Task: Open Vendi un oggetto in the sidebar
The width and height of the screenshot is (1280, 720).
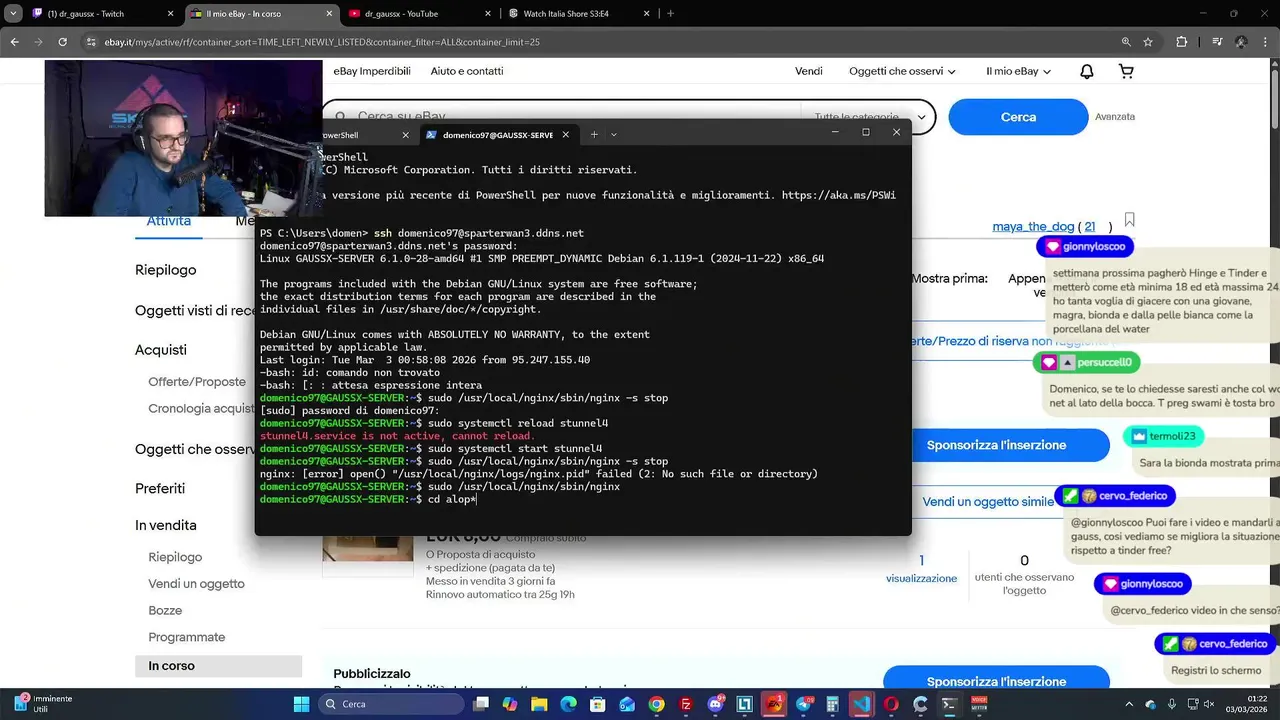Action: [196, 584]
